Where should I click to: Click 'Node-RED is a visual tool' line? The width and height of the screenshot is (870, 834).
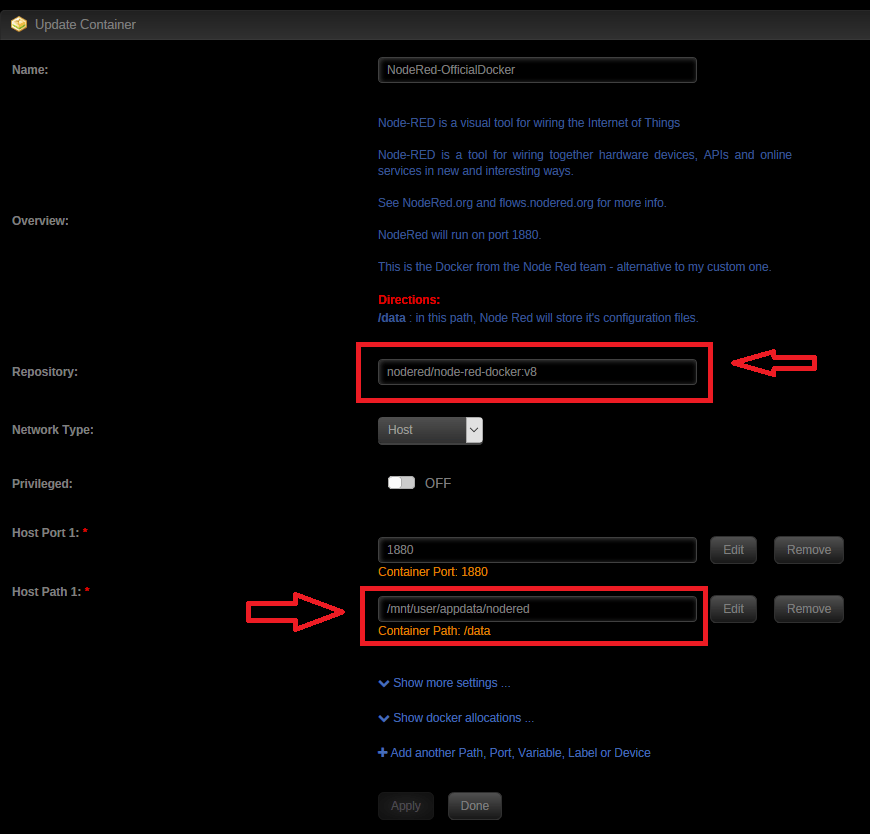pyautogui.click(x=529, y=123)
